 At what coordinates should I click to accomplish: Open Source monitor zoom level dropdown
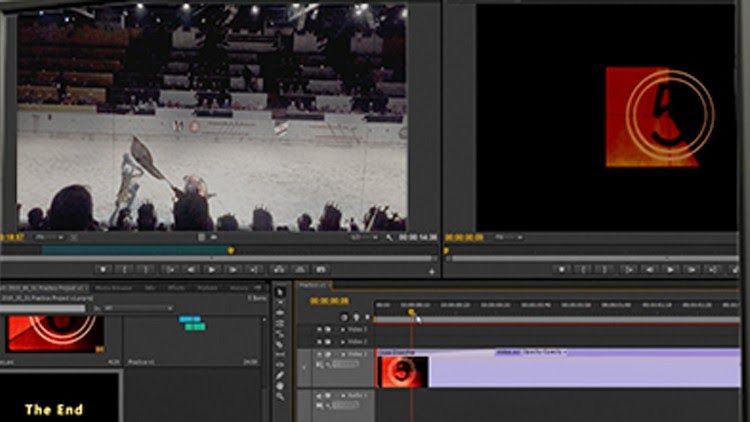(49, 237)
